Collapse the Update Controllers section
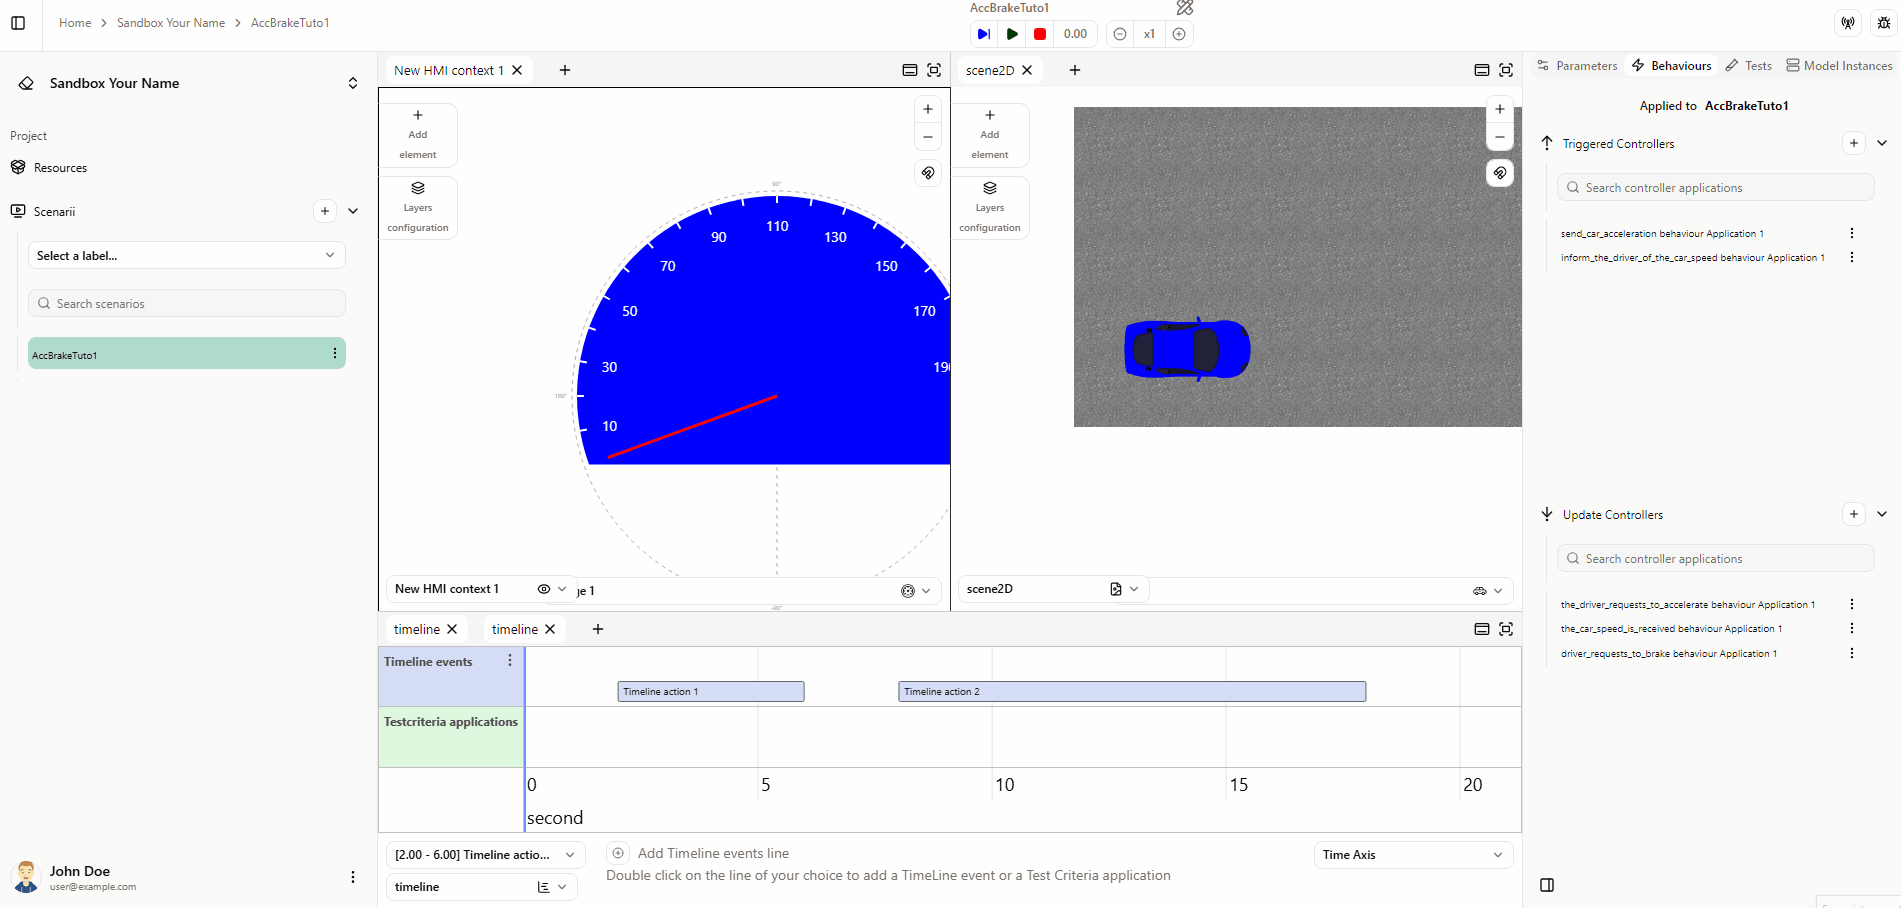 click(1882, 514)
